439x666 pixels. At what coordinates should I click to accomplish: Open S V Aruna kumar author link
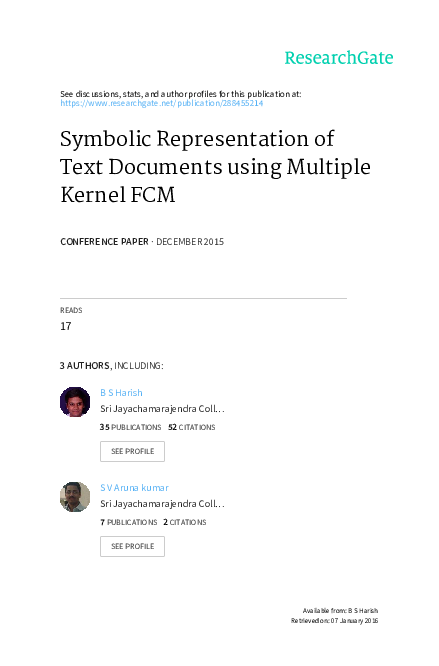click(x=134, y=488)
